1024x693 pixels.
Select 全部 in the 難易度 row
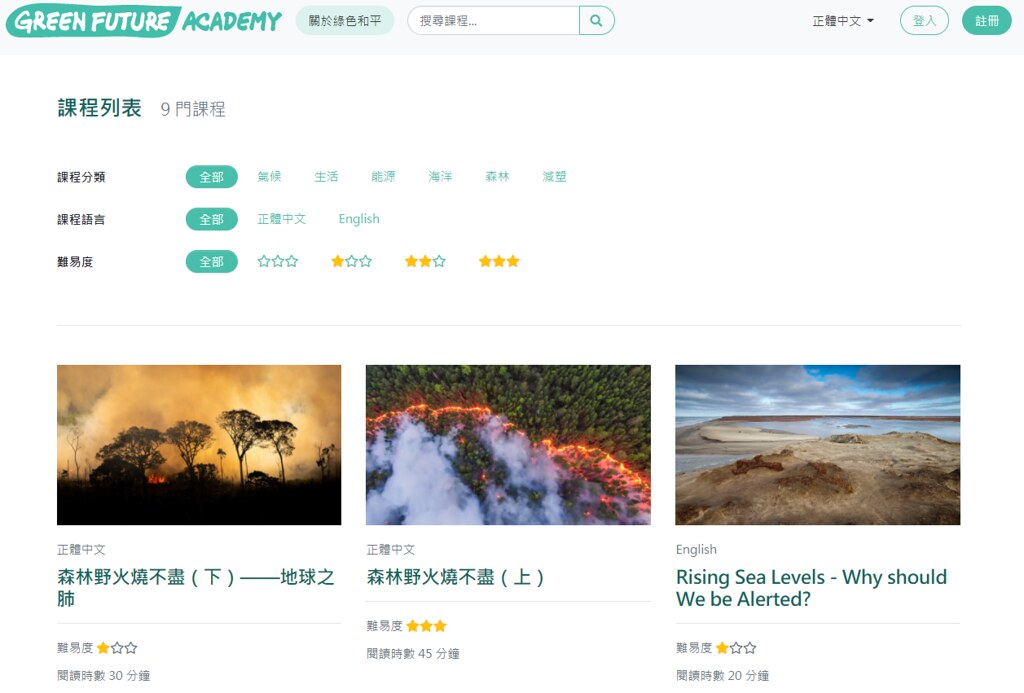pos(212,262)
